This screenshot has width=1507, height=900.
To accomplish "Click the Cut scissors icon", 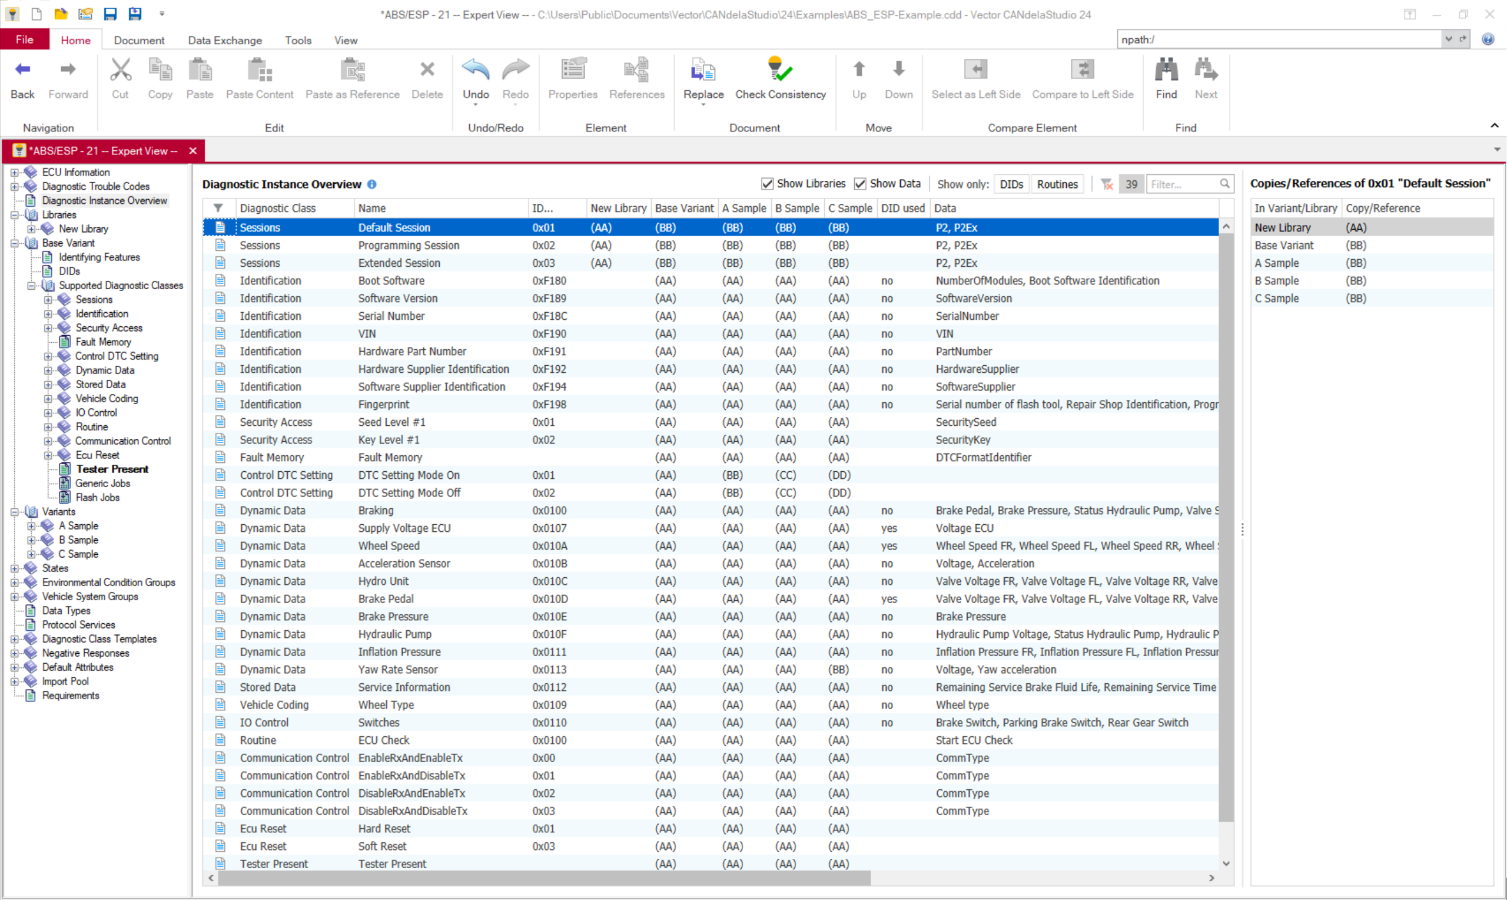I will pyautogui.click(x=120, y=70).
